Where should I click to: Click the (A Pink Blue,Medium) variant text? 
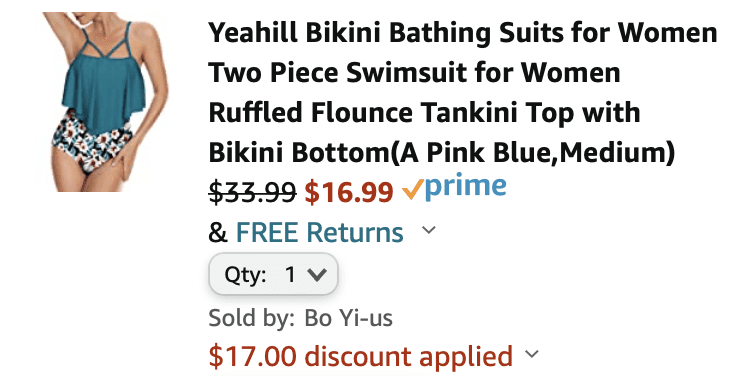[x=531, y=152]
